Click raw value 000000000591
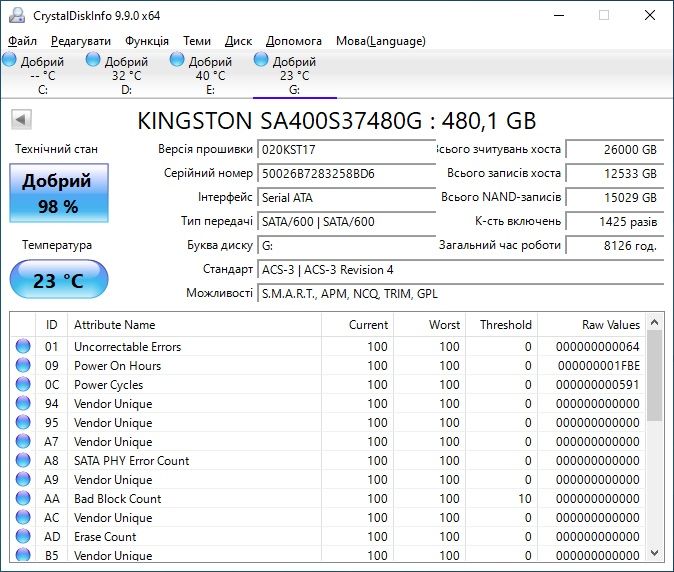The height and width of the screenshot is (572, 674). click(x=597, y=385)
